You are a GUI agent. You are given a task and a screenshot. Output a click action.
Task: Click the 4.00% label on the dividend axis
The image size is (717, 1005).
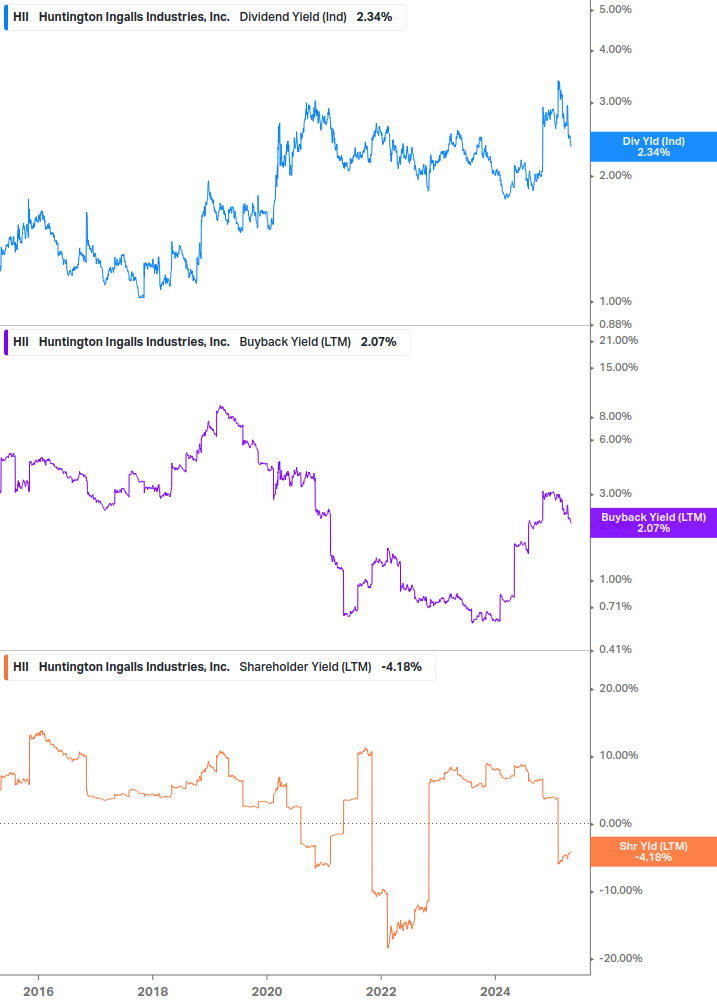(615, 49)
